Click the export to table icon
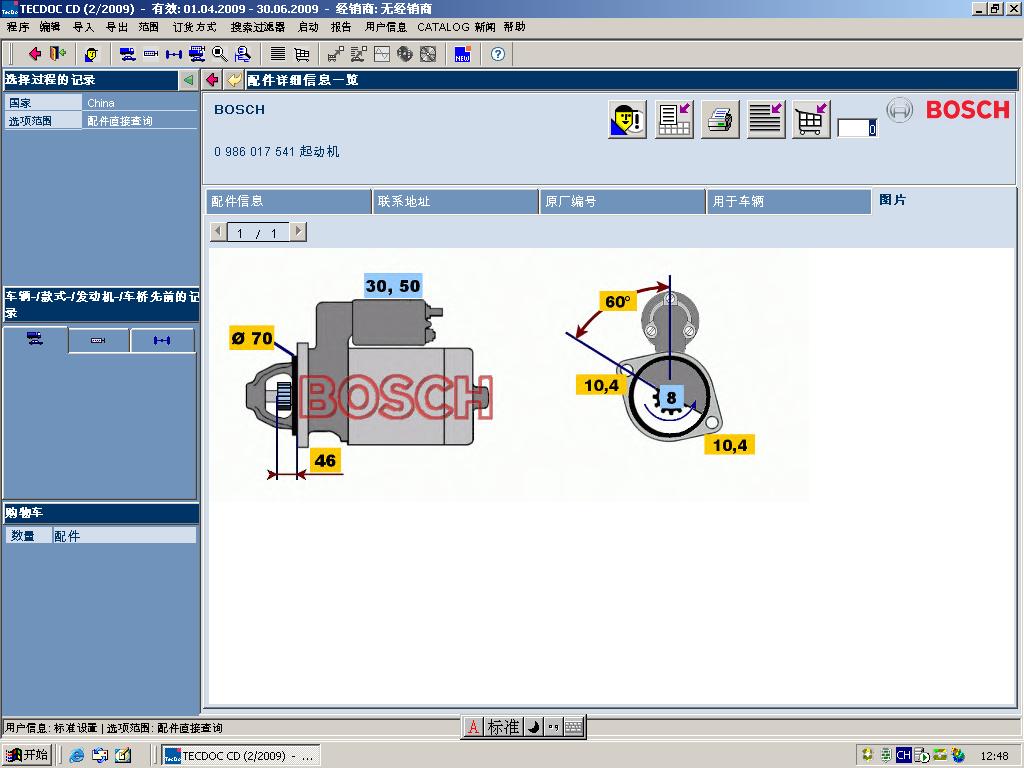The width and height of the screenshot is (1024, 768). 674,120
